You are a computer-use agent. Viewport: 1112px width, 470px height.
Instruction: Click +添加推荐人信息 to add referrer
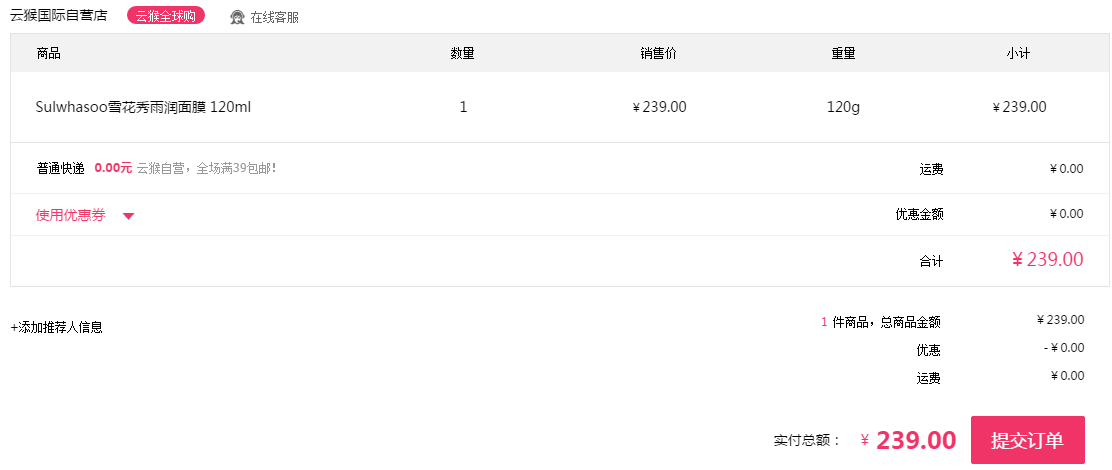(57, 327)
